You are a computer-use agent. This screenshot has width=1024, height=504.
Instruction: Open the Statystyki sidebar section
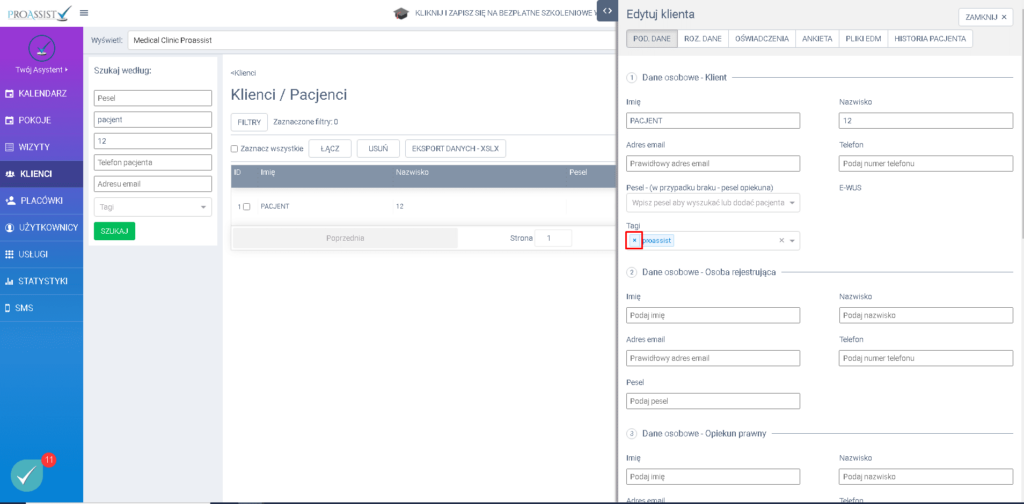point(41,281)
